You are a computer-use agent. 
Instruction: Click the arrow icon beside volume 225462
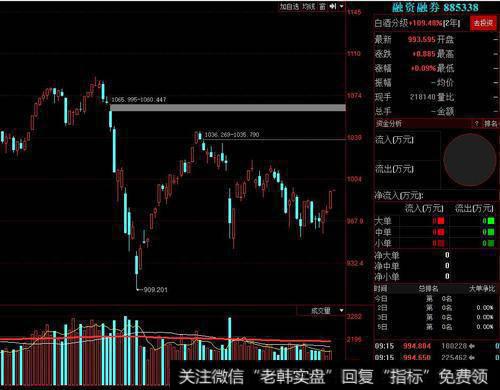point(472,358)
